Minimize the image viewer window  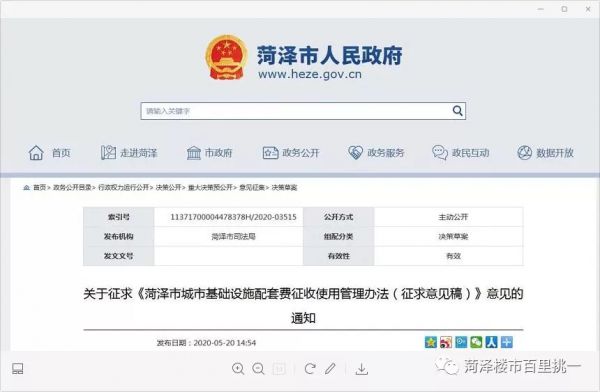pos(541,9)
